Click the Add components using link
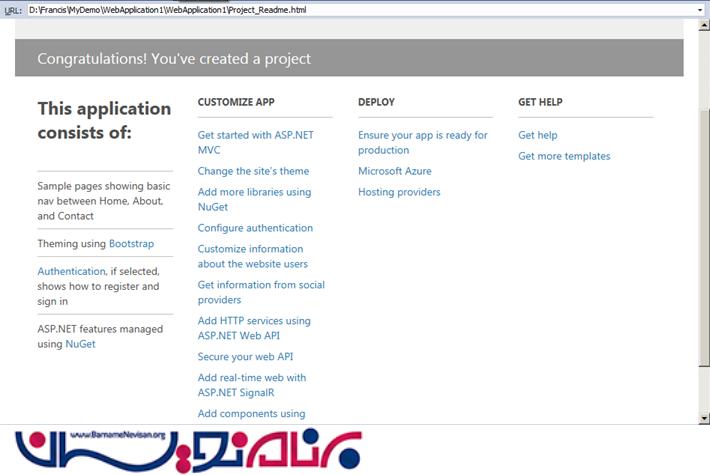 pos(251,413)
